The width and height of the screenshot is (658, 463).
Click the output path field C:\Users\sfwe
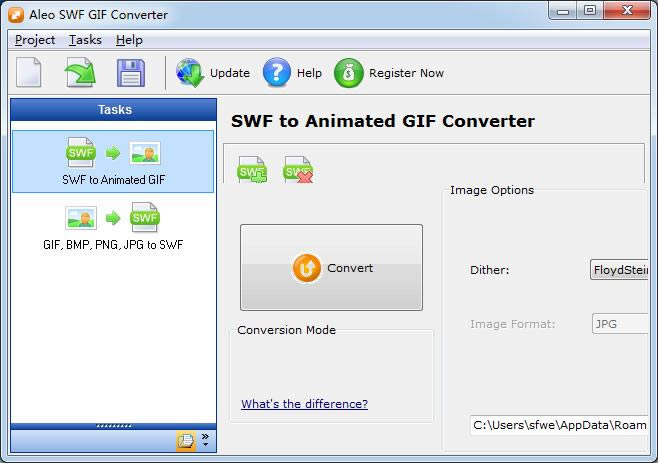(x=559, y=425)
